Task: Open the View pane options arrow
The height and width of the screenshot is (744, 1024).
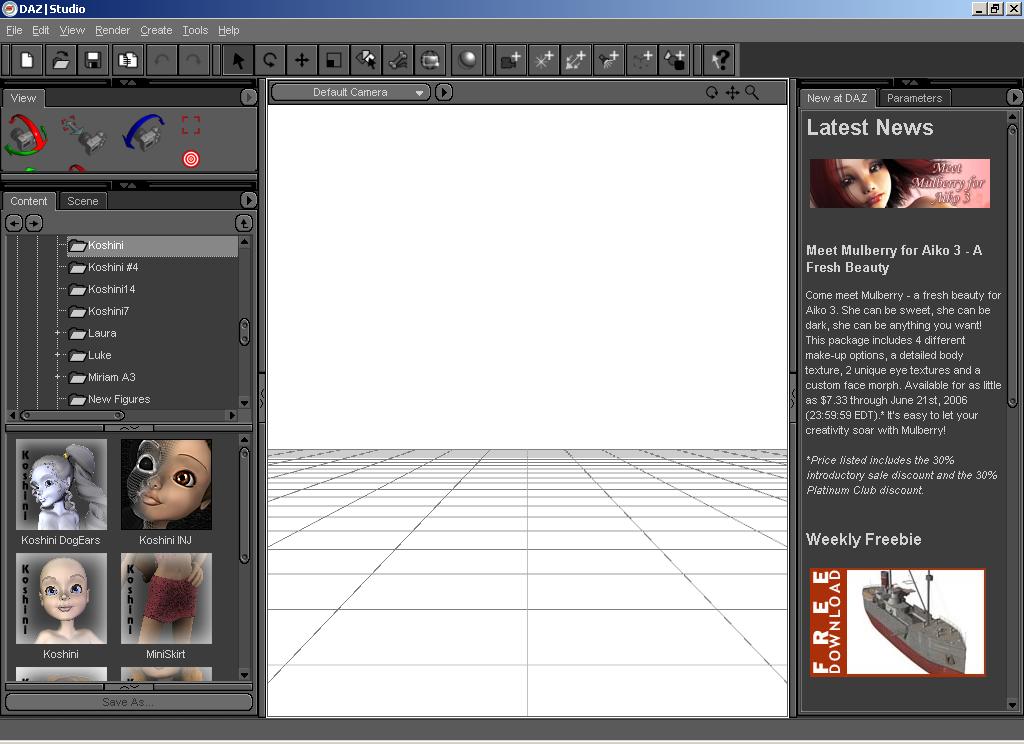Action: coord(248,97)
